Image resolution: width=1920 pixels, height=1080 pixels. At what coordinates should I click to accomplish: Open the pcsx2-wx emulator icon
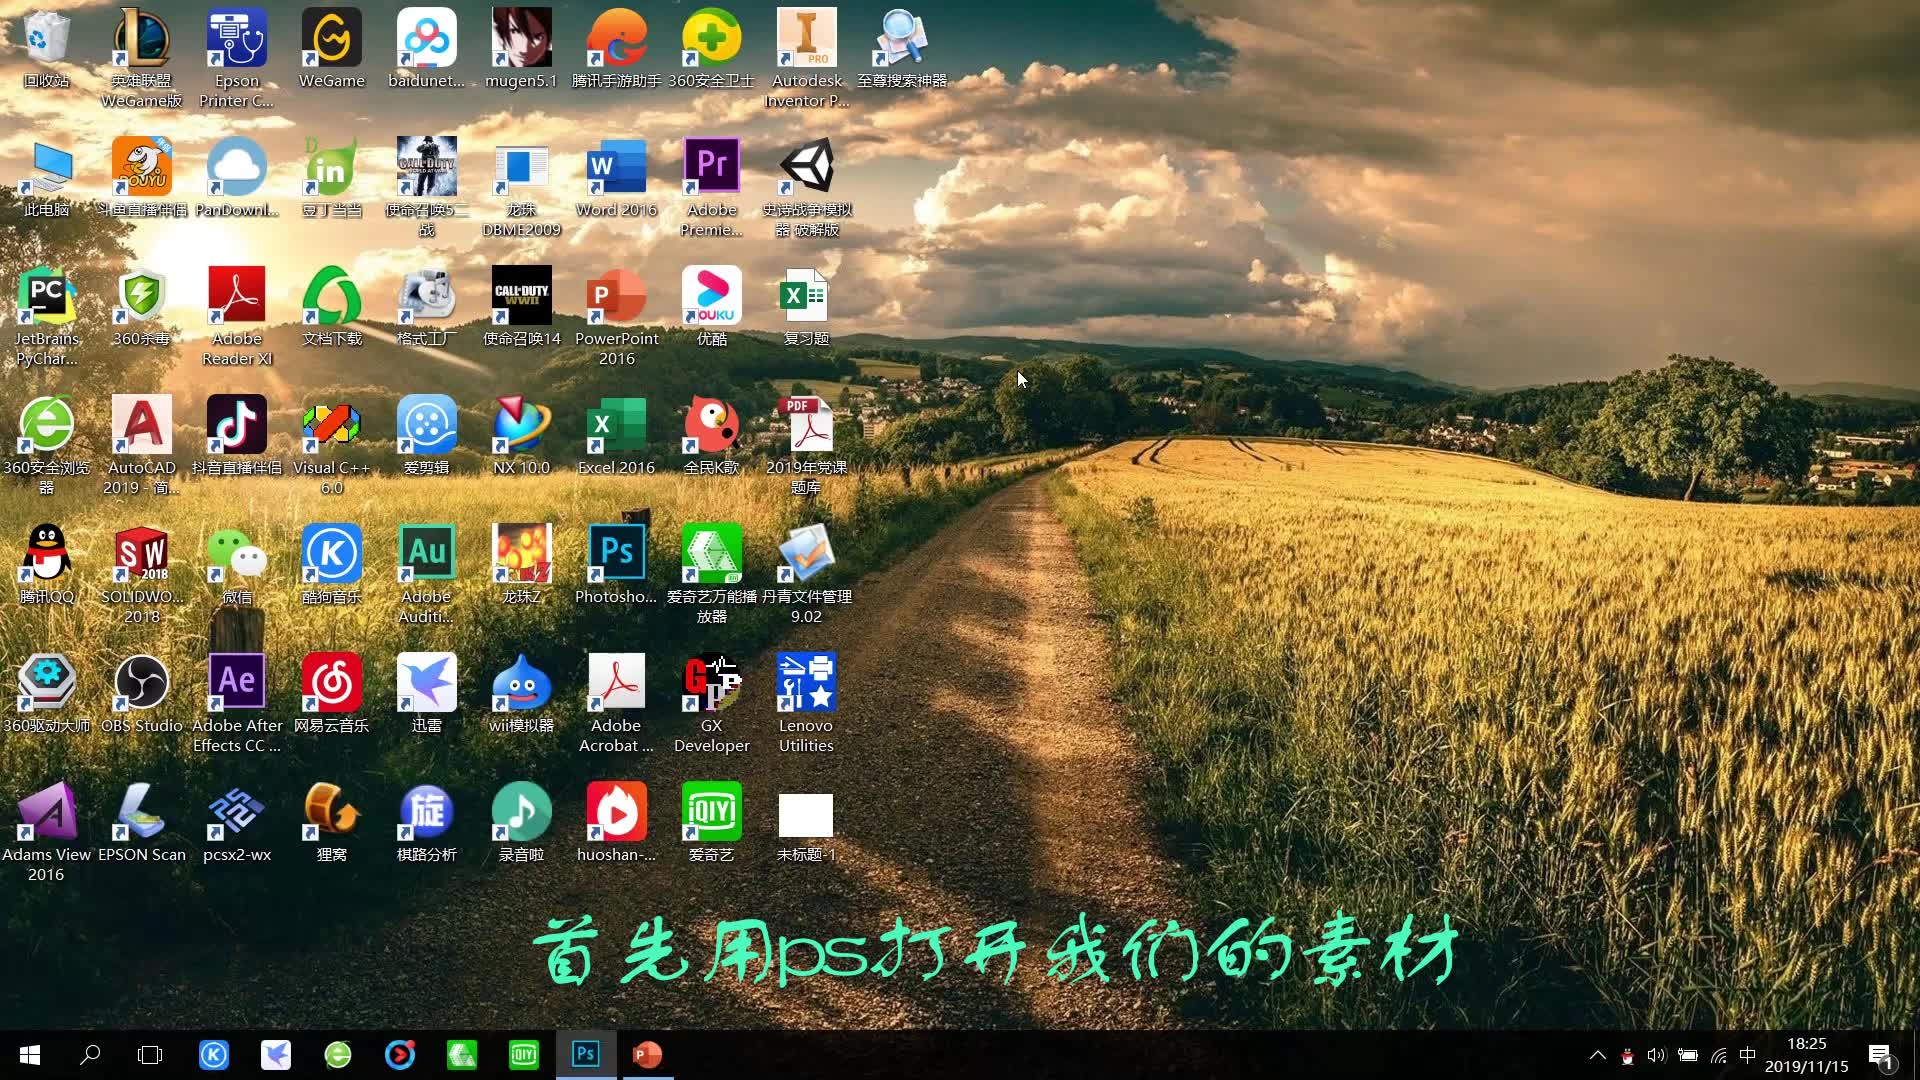237,823
